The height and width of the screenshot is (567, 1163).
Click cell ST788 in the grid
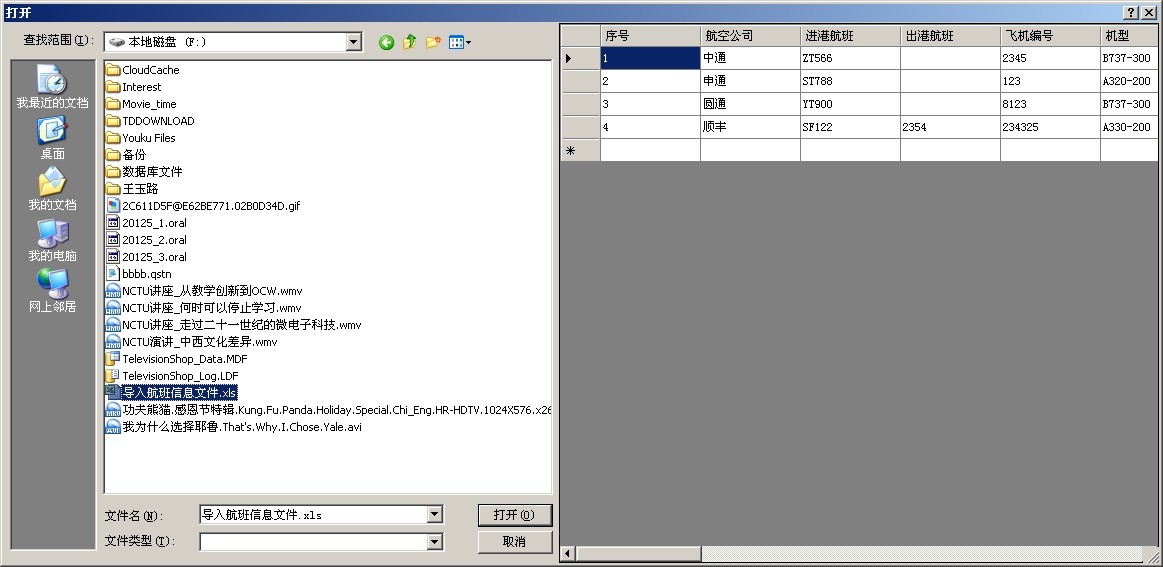pos(850,81)
